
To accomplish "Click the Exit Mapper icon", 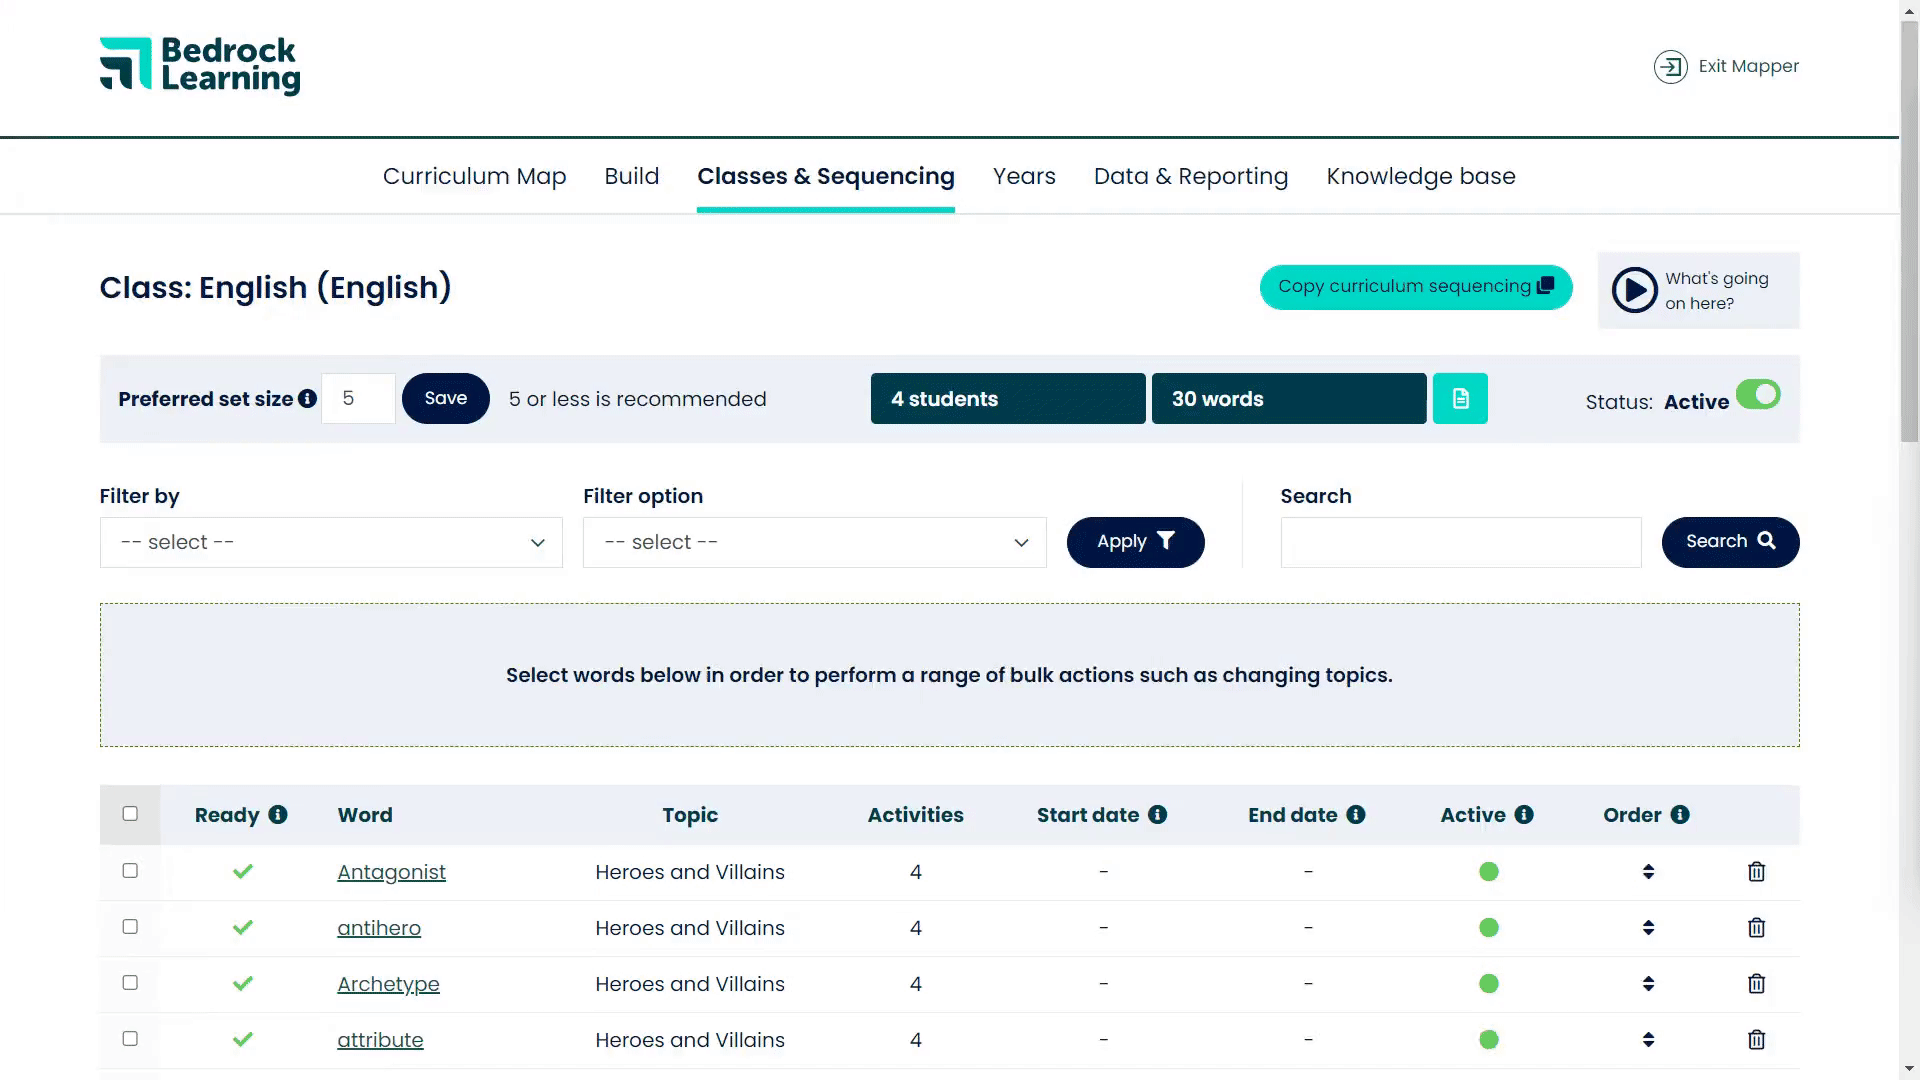I will tap(1670, 67).
